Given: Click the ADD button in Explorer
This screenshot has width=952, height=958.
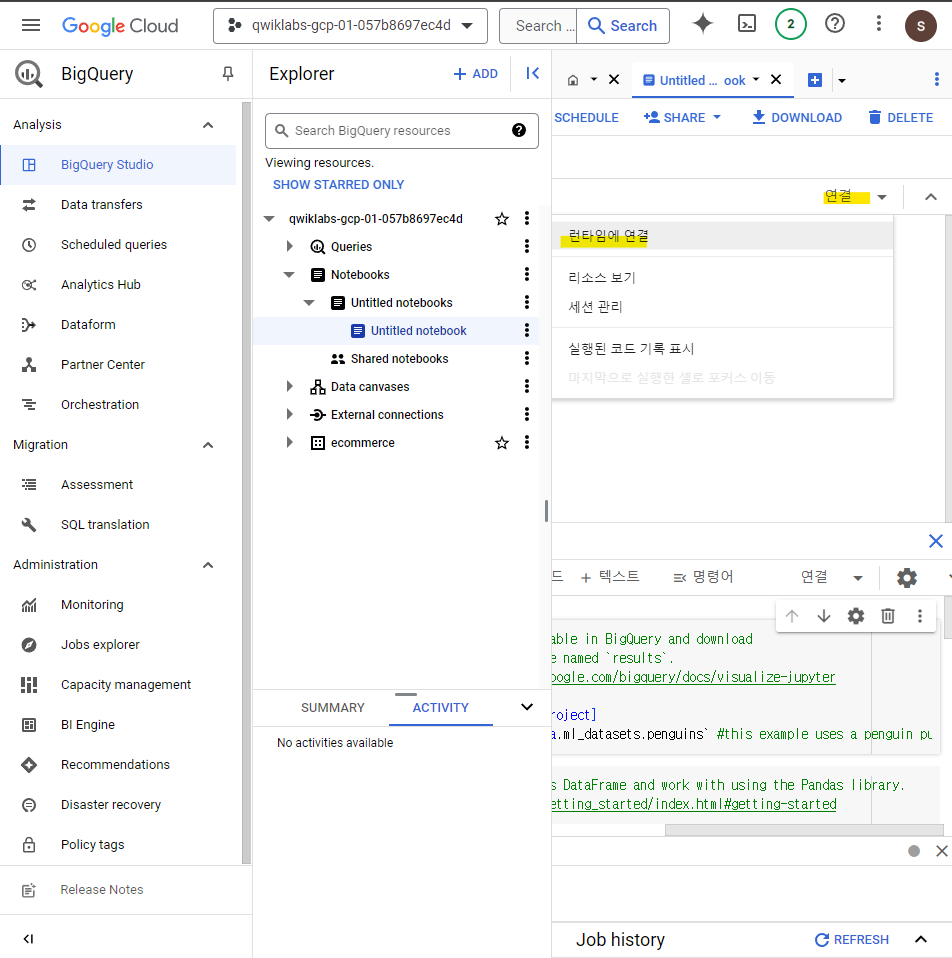Looking at the screenshot, I should pos(475,74).
